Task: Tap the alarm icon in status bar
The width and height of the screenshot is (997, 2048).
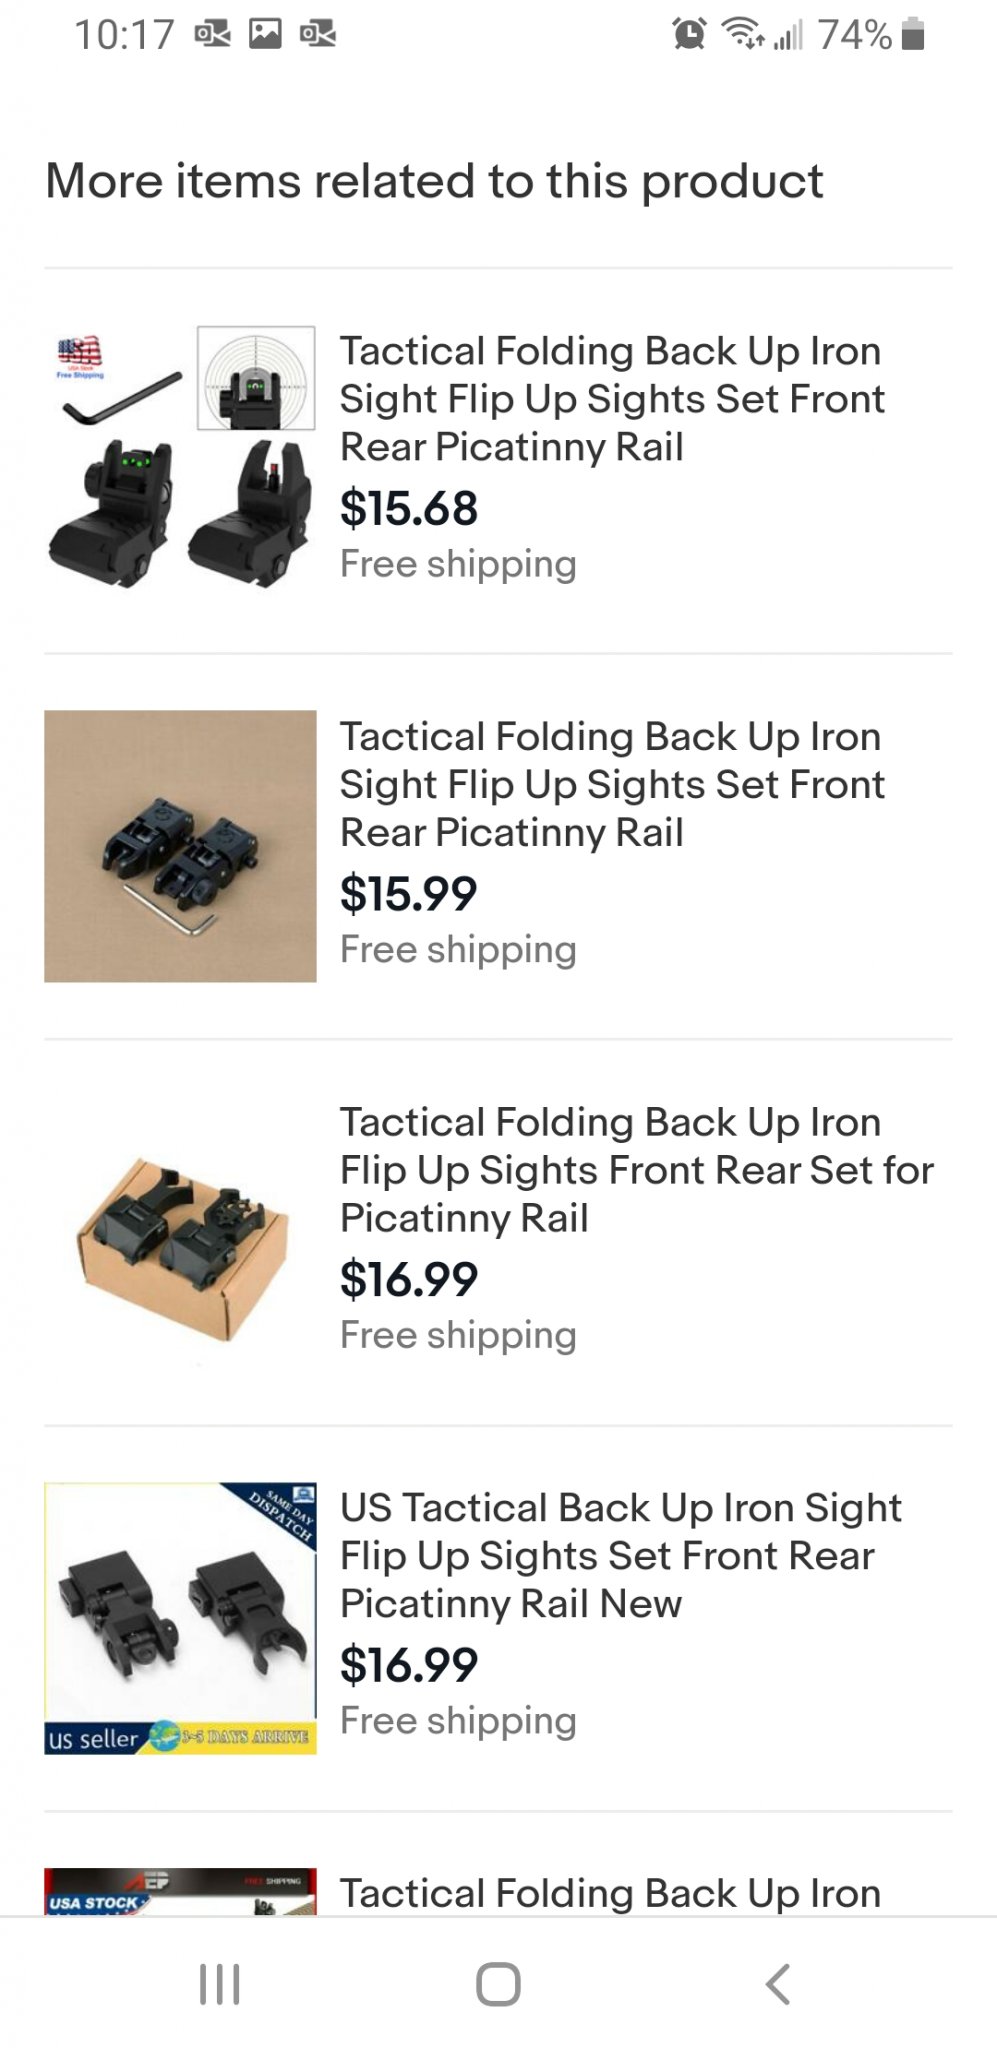Action: click(x=689, y=35)
